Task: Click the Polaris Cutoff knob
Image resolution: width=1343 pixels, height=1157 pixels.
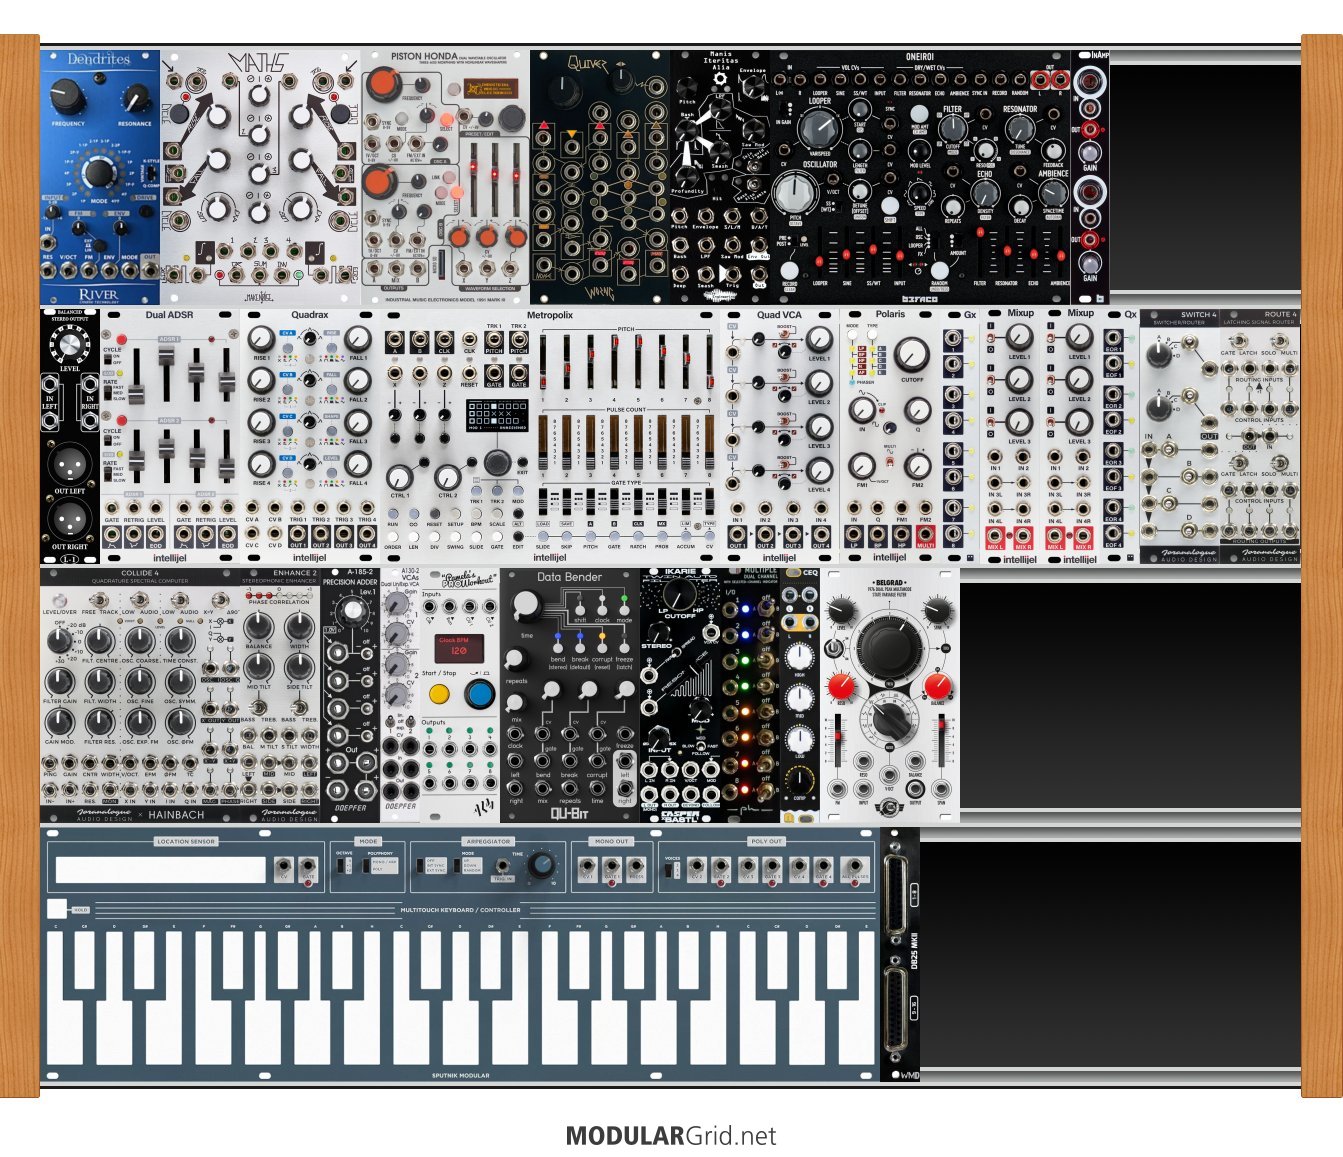Action: 911,354
